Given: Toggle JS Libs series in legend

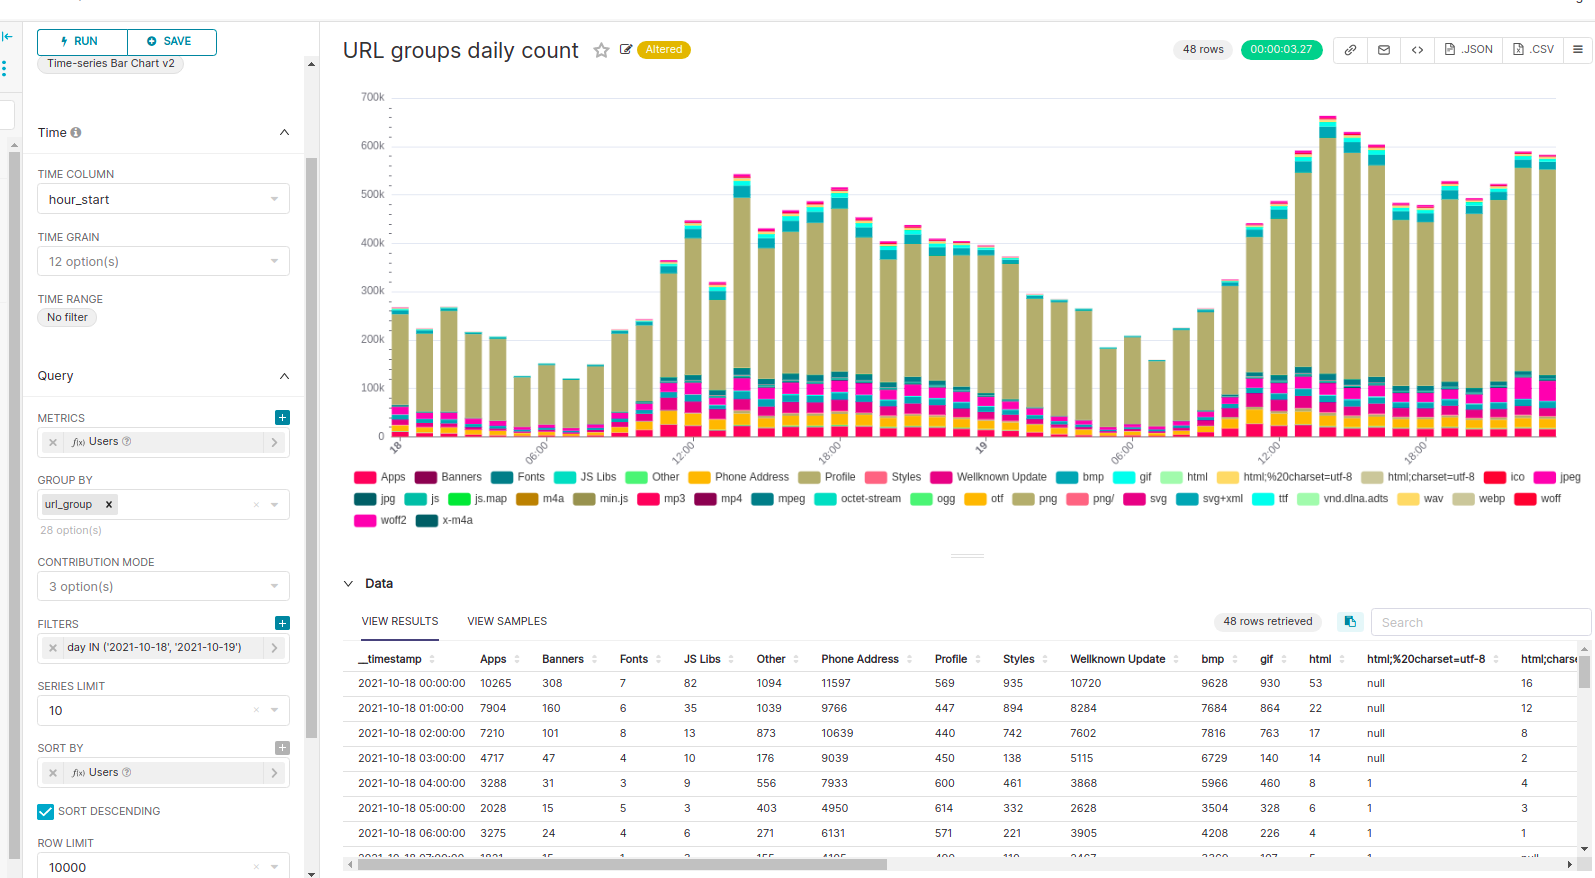Looking at the screenshot, I should pyautogui.click(x=585, y=477).
